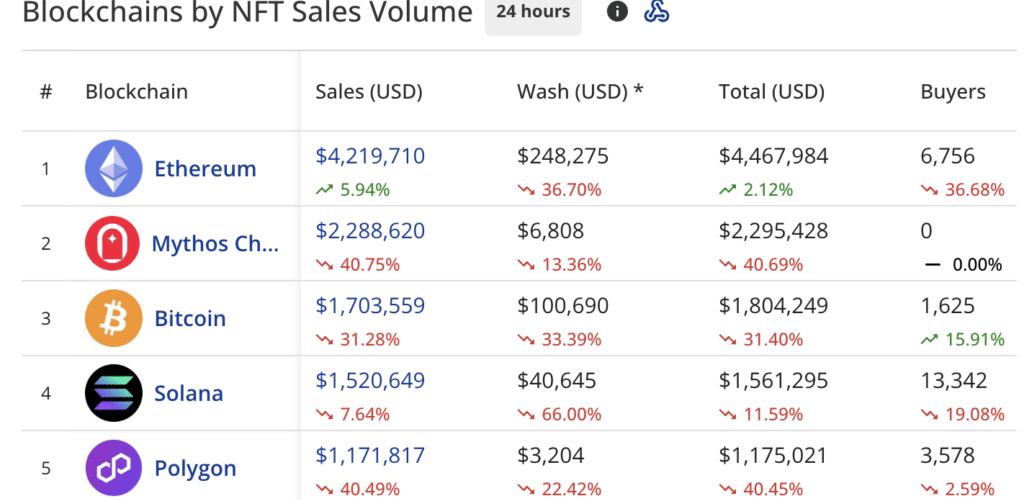Click Bitcoin sales value $1,703,559
The height and width of the screenshot is (500, 1024).
370,306
